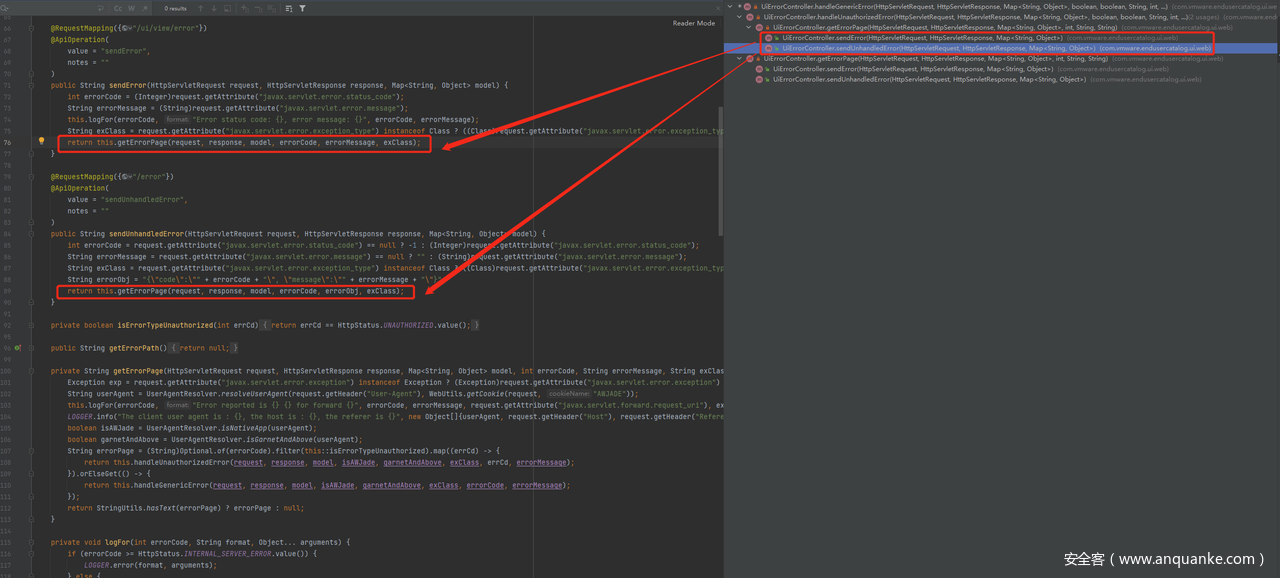This screenshot has height=578, width=1280.
Task: Go to next search occurrence arrow
Action: click(x=216, y=8)
